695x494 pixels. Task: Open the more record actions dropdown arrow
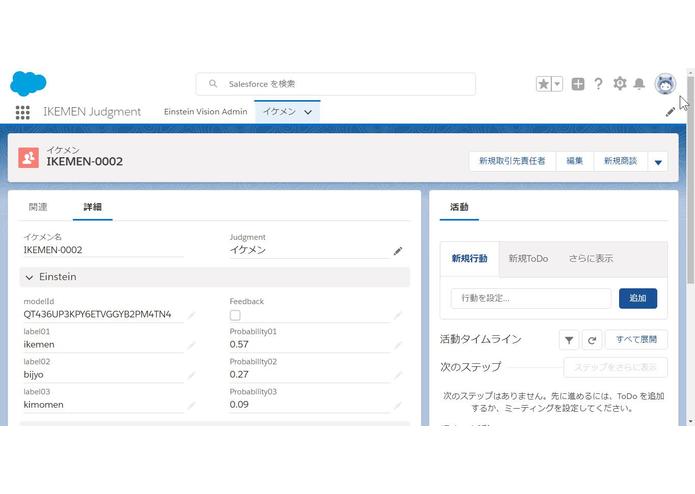tap(658, 162)
